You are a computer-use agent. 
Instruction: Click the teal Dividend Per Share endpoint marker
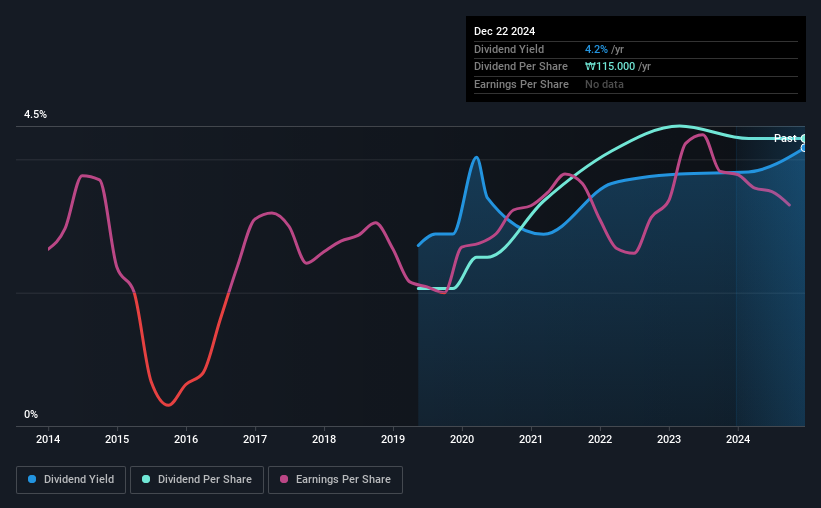pos(804,138)
